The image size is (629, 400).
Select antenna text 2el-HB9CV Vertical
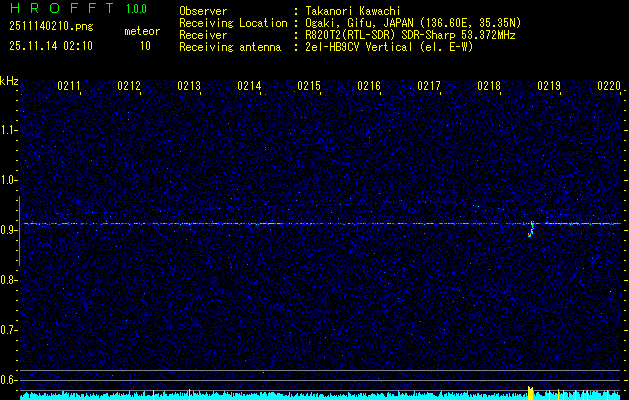359,47
